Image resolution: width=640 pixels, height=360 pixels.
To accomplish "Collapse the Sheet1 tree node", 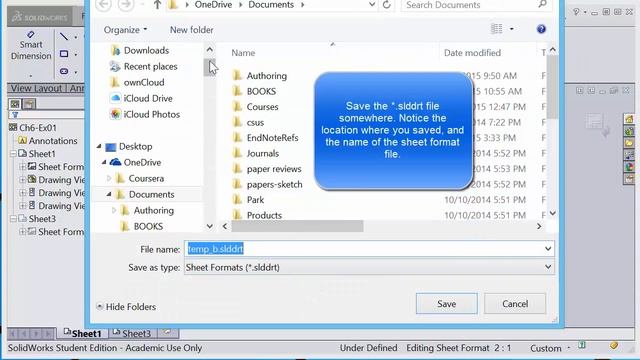I will pos(13,154).
